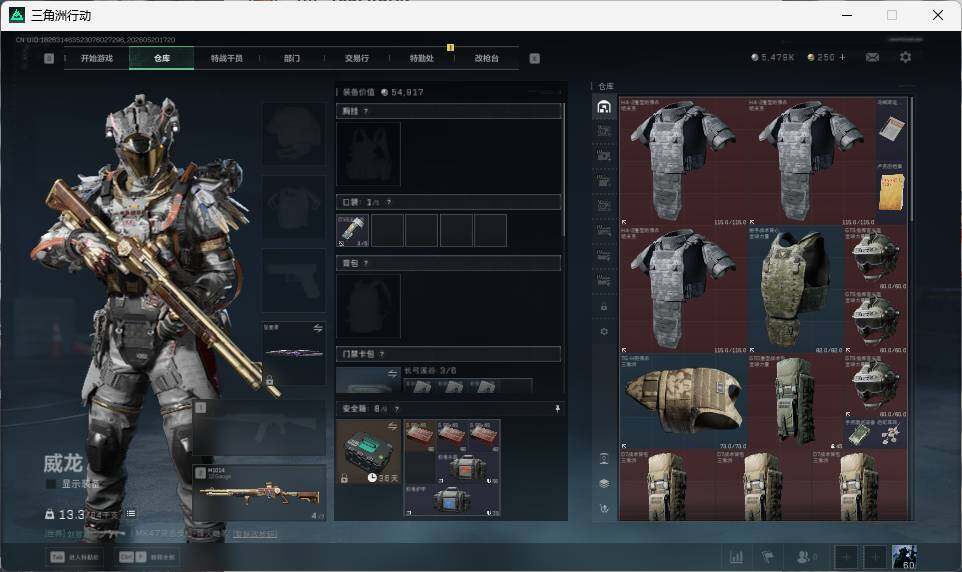The width and height of the screenshot is (962, 572).
Task: Open the settings gear icon
Action: pos(906,57)
